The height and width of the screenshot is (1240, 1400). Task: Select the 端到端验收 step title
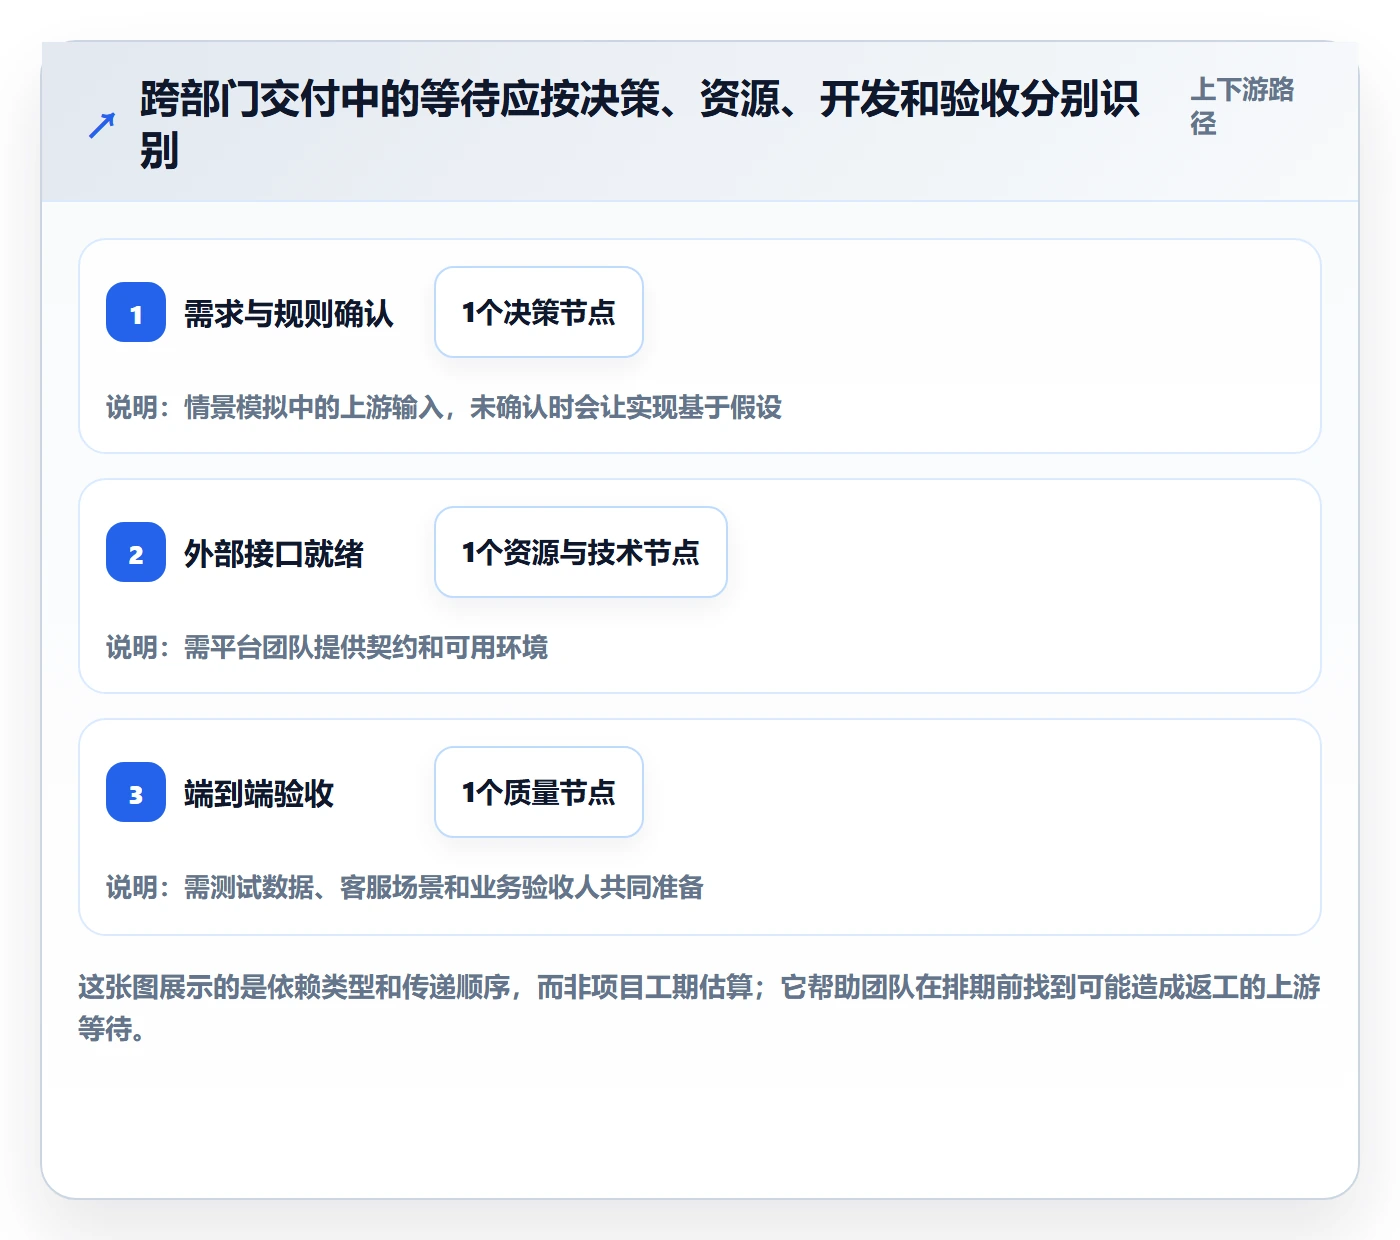258,794
